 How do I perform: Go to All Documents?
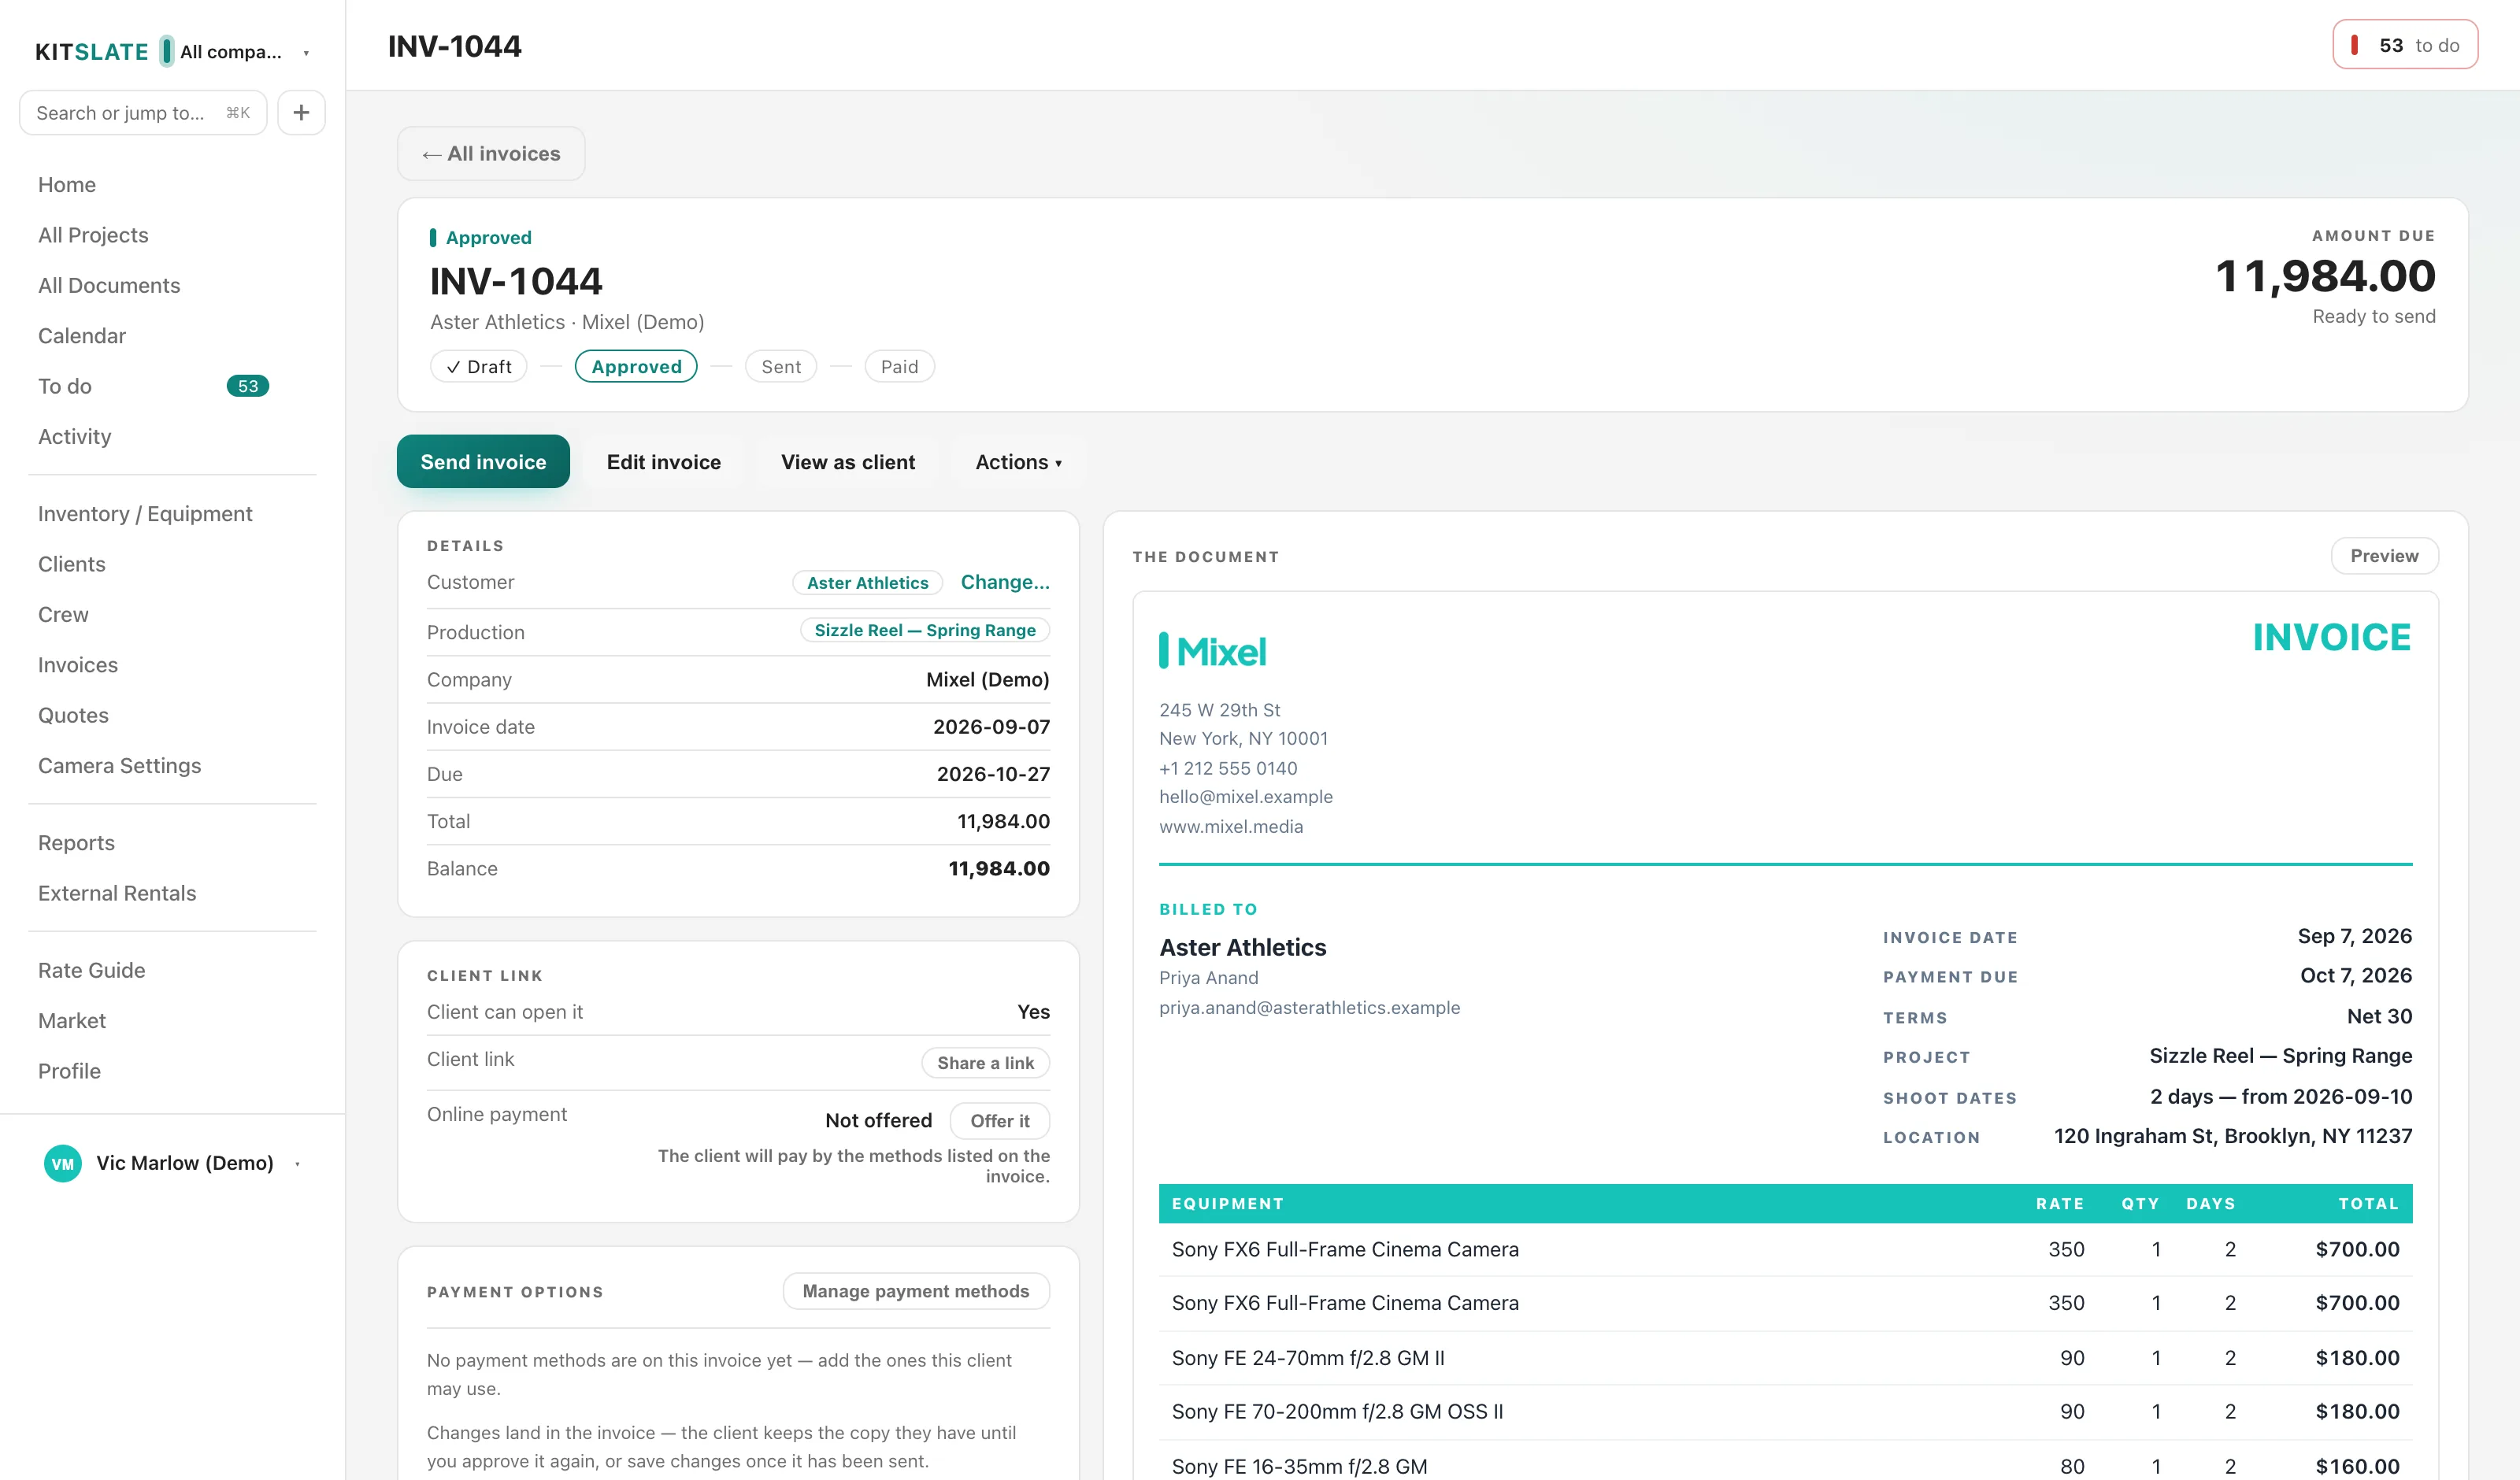click(x=109, y=285)
